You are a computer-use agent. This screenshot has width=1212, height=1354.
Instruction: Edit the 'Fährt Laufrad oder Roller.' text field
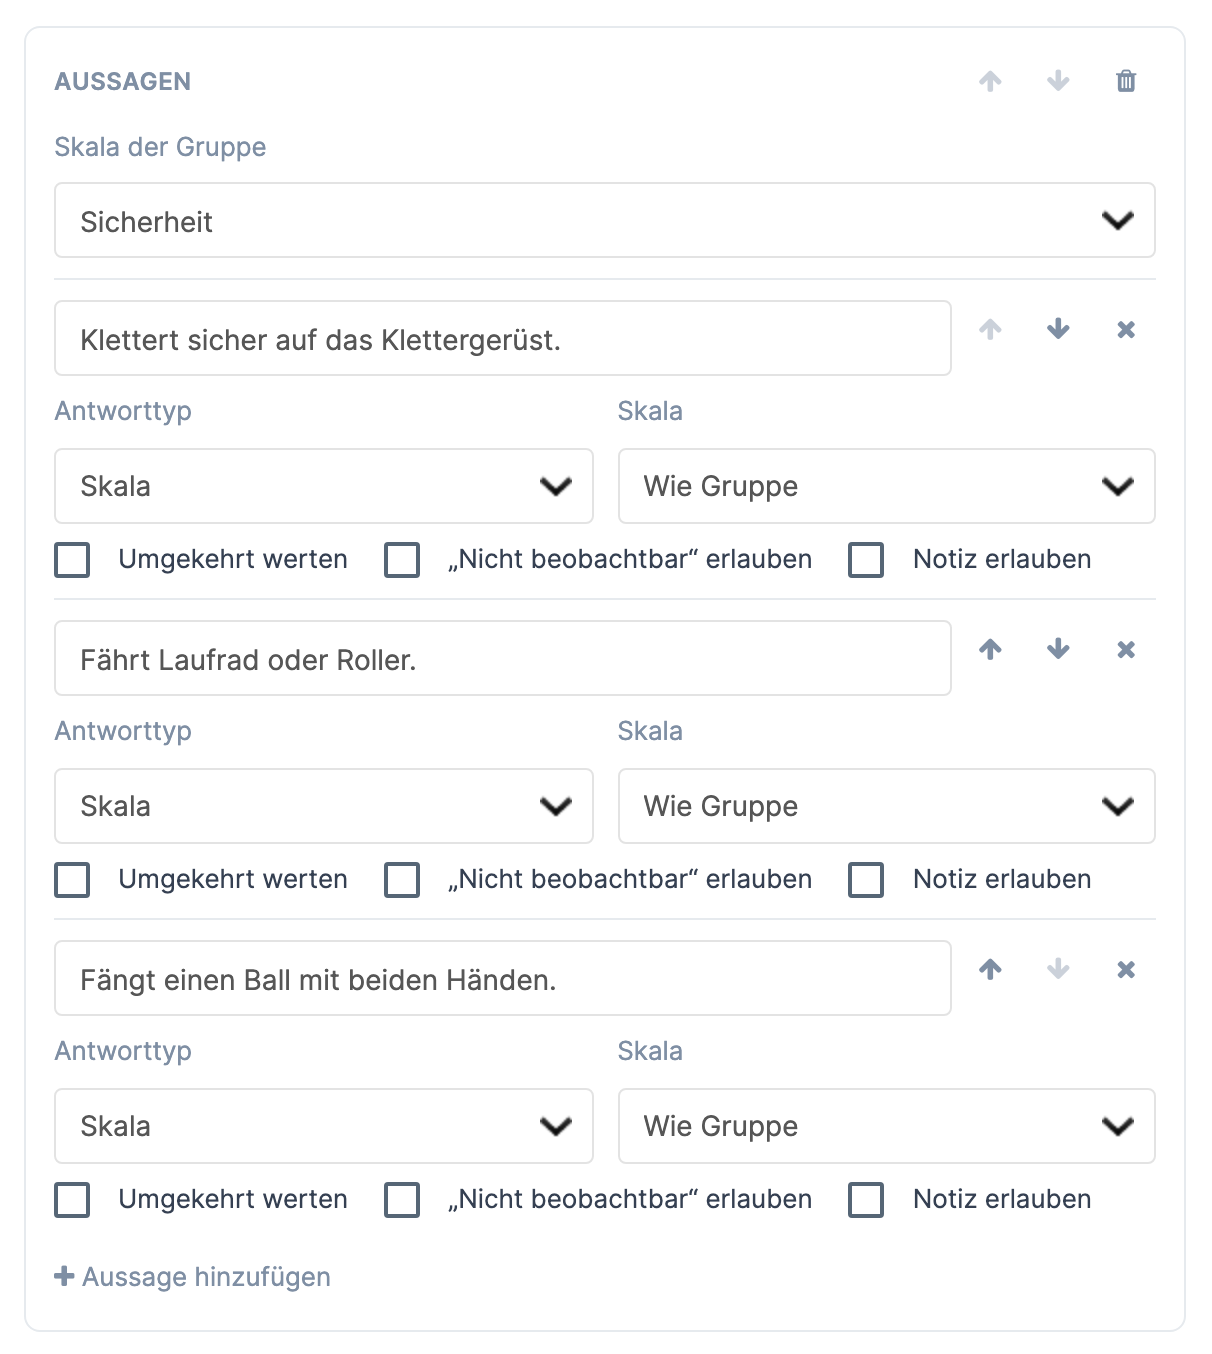[x=503, y=658]
